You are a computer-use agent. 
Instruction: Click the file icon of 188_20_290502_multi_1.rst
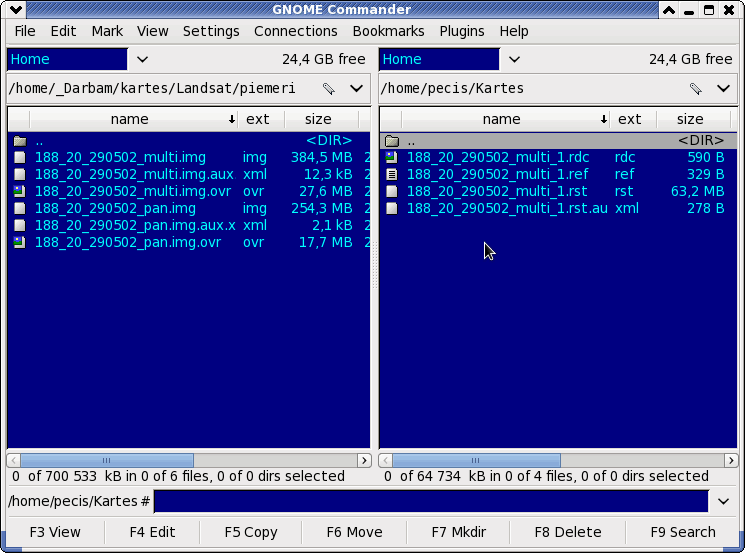point(392,191)
